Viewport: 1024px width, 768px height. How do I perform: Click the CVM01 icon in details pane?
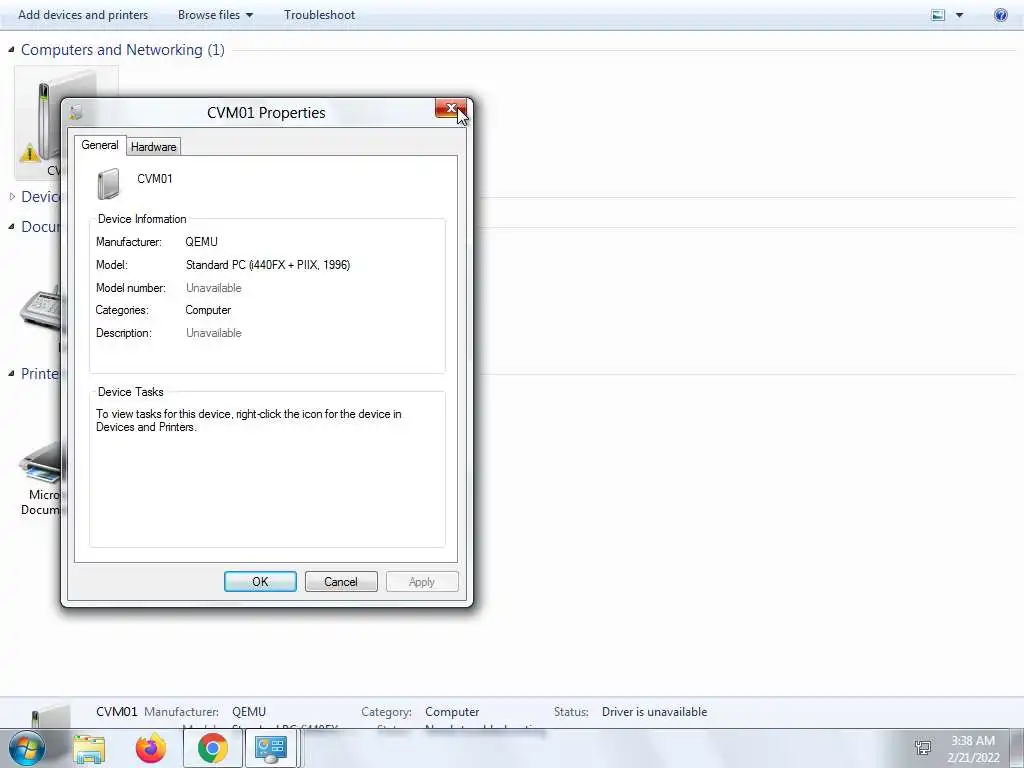coord(50,716)
